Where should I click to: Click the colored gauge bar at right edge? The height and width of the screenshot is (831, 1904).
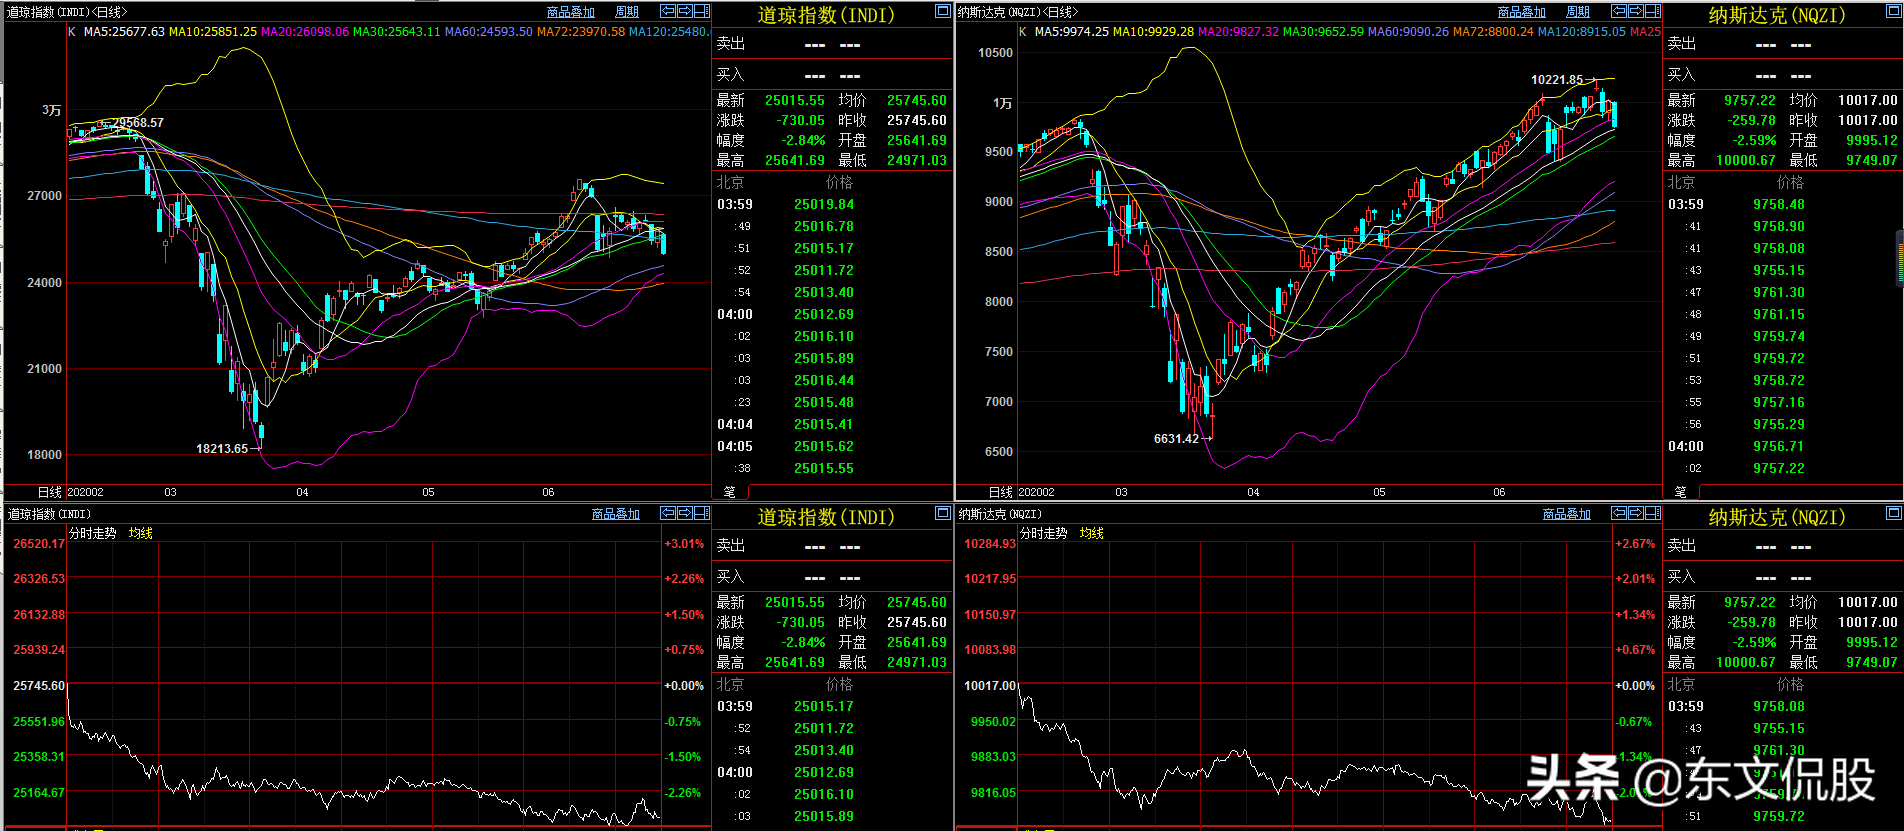1899,258
